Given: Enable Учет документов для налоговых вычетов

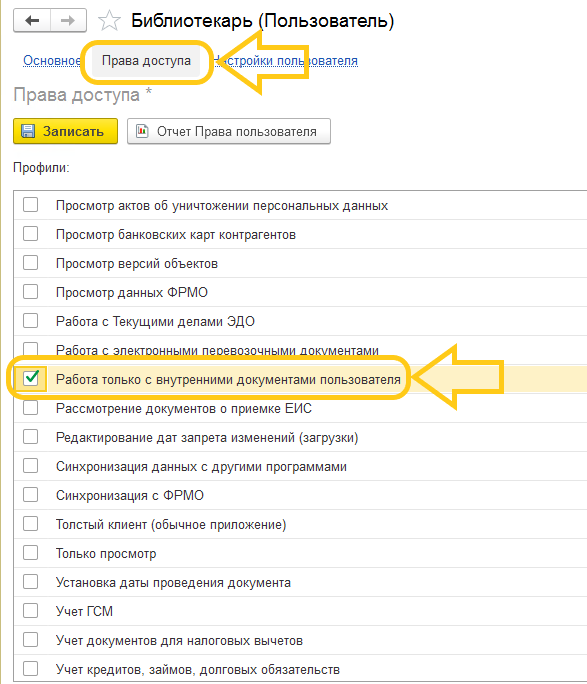Looking at the screenshot, I should pyautogui.click(x=31, y=640).
